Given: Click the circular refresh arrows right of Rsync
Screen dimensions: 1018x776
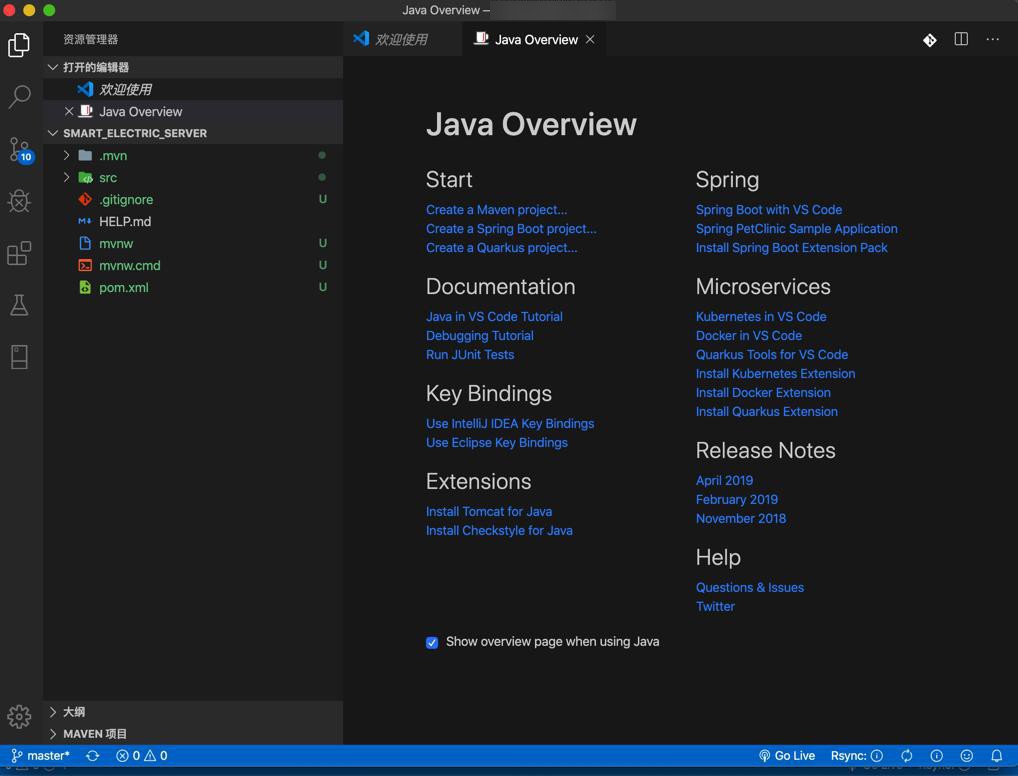Looking at the screenshot, I should point(906,755).
